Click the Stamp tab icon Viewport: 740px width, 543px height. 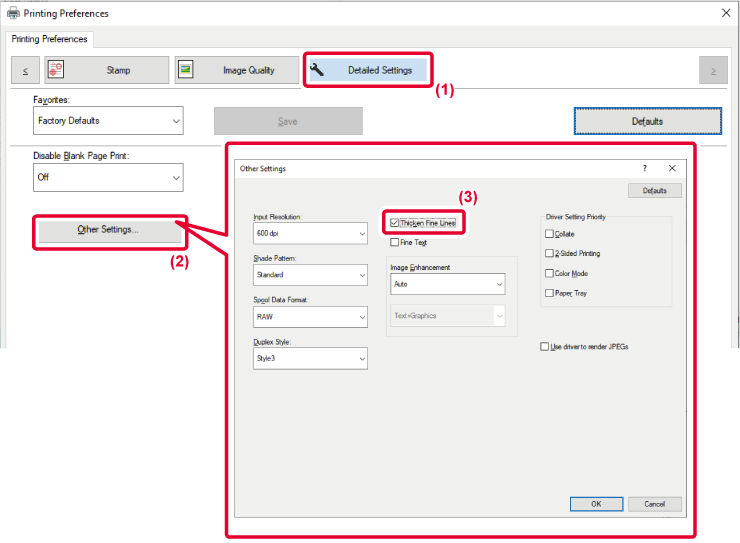coord(55,70)
